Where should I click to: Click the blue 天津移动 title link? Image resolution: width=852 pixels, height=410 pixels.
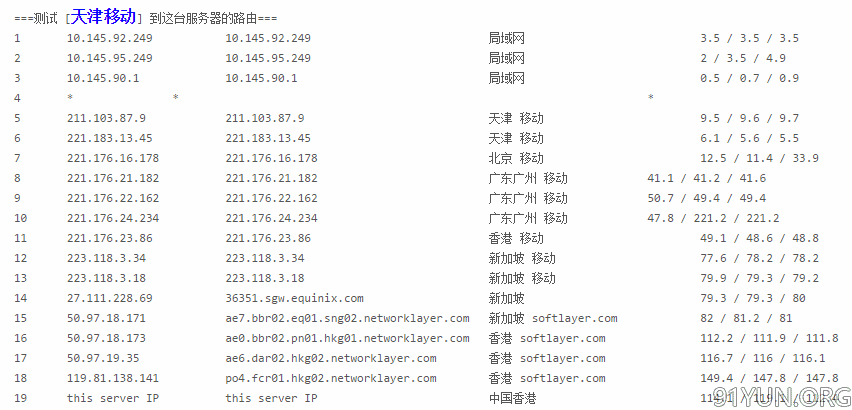pyautogui.click(x=103, y=17)
